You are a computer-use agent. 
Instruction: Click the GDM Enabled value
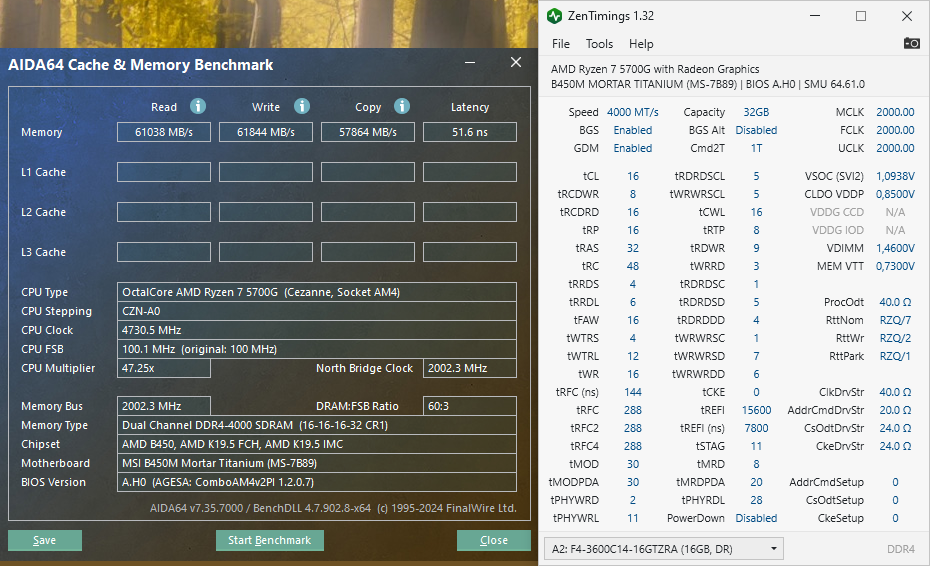(632, 148)
